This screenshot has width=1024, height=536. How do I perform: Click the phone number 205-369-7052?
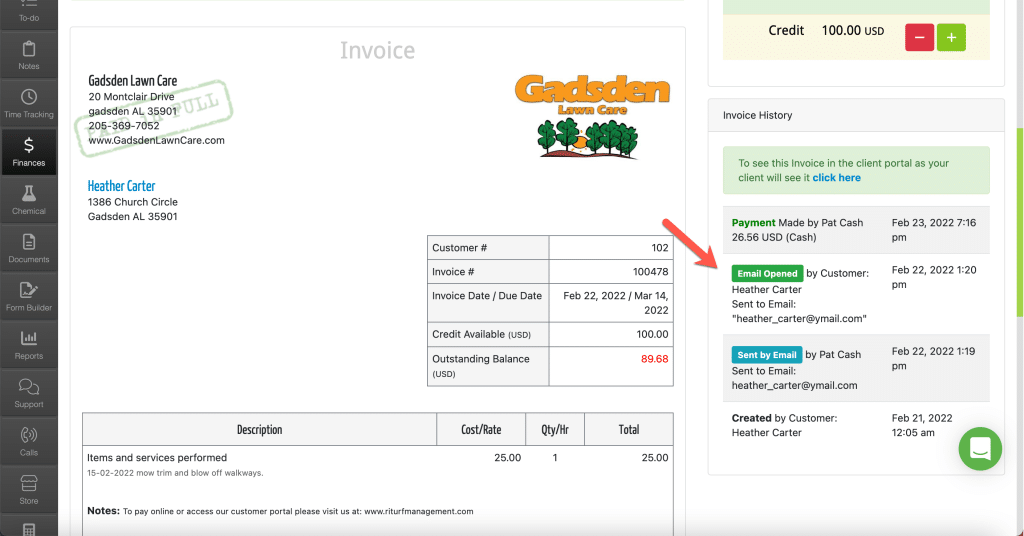click(x=123, y=125)
